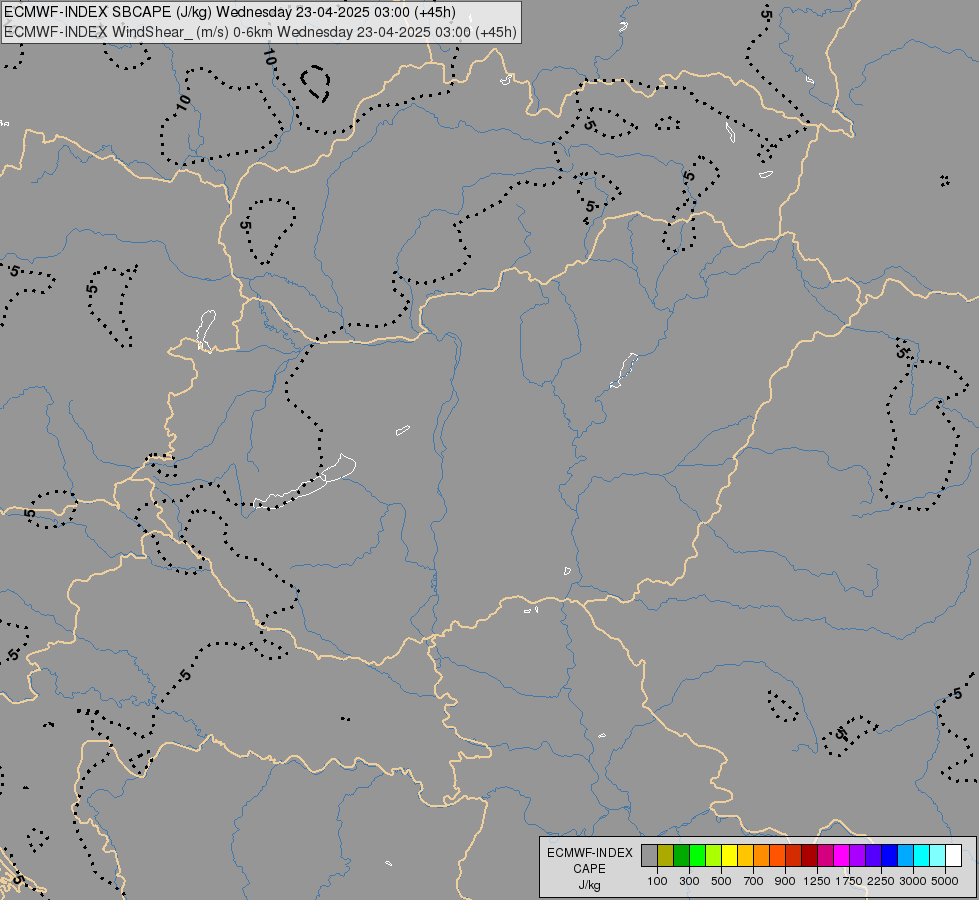Click the legend value 1250
979x900 pixels.
tap(817, 881)
